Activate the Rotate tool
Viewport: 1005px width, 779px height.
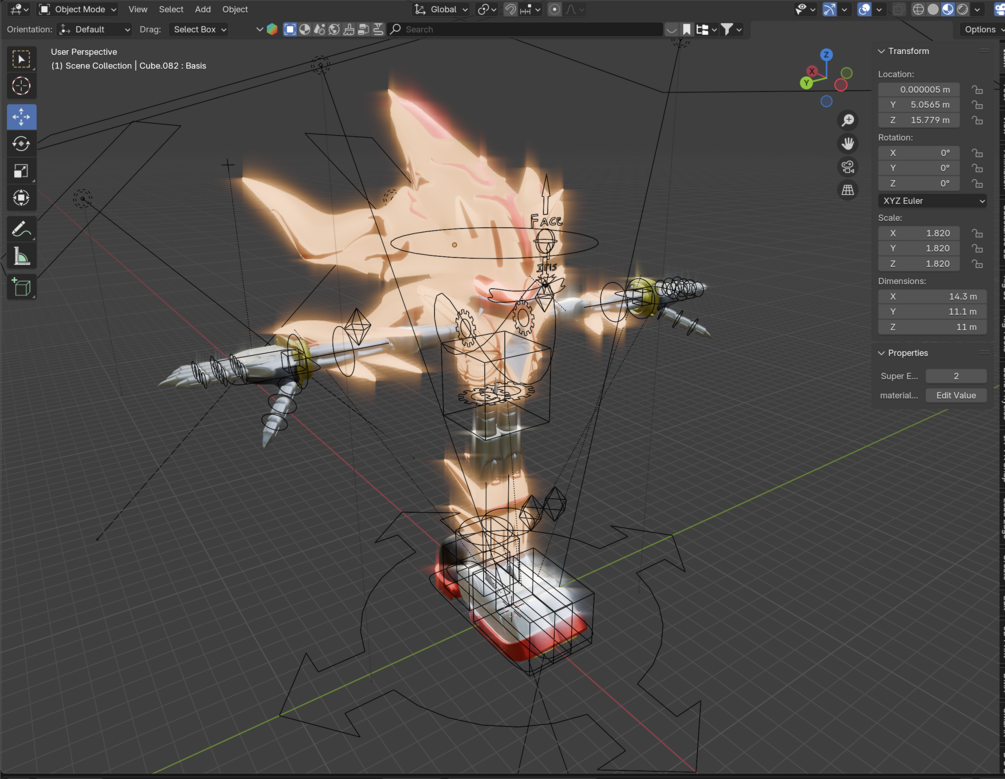(21, 144)
